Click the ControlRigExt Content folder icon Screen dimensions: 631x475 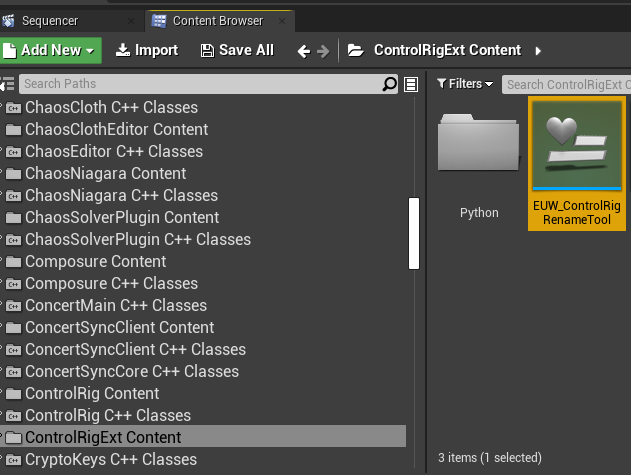click(x=13, y=438)
